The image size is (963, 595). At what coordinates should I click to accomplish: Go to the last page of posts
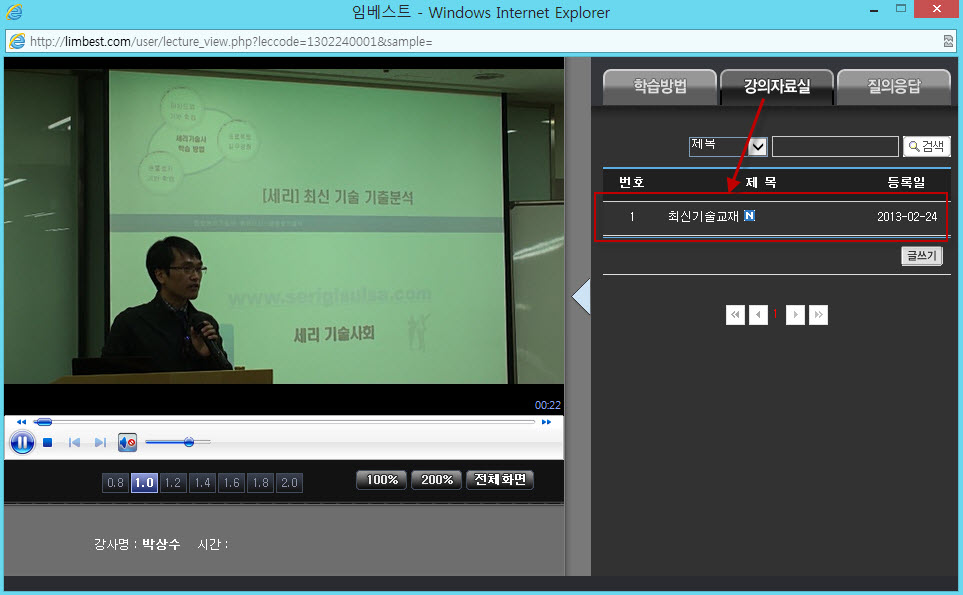point(818,315)
